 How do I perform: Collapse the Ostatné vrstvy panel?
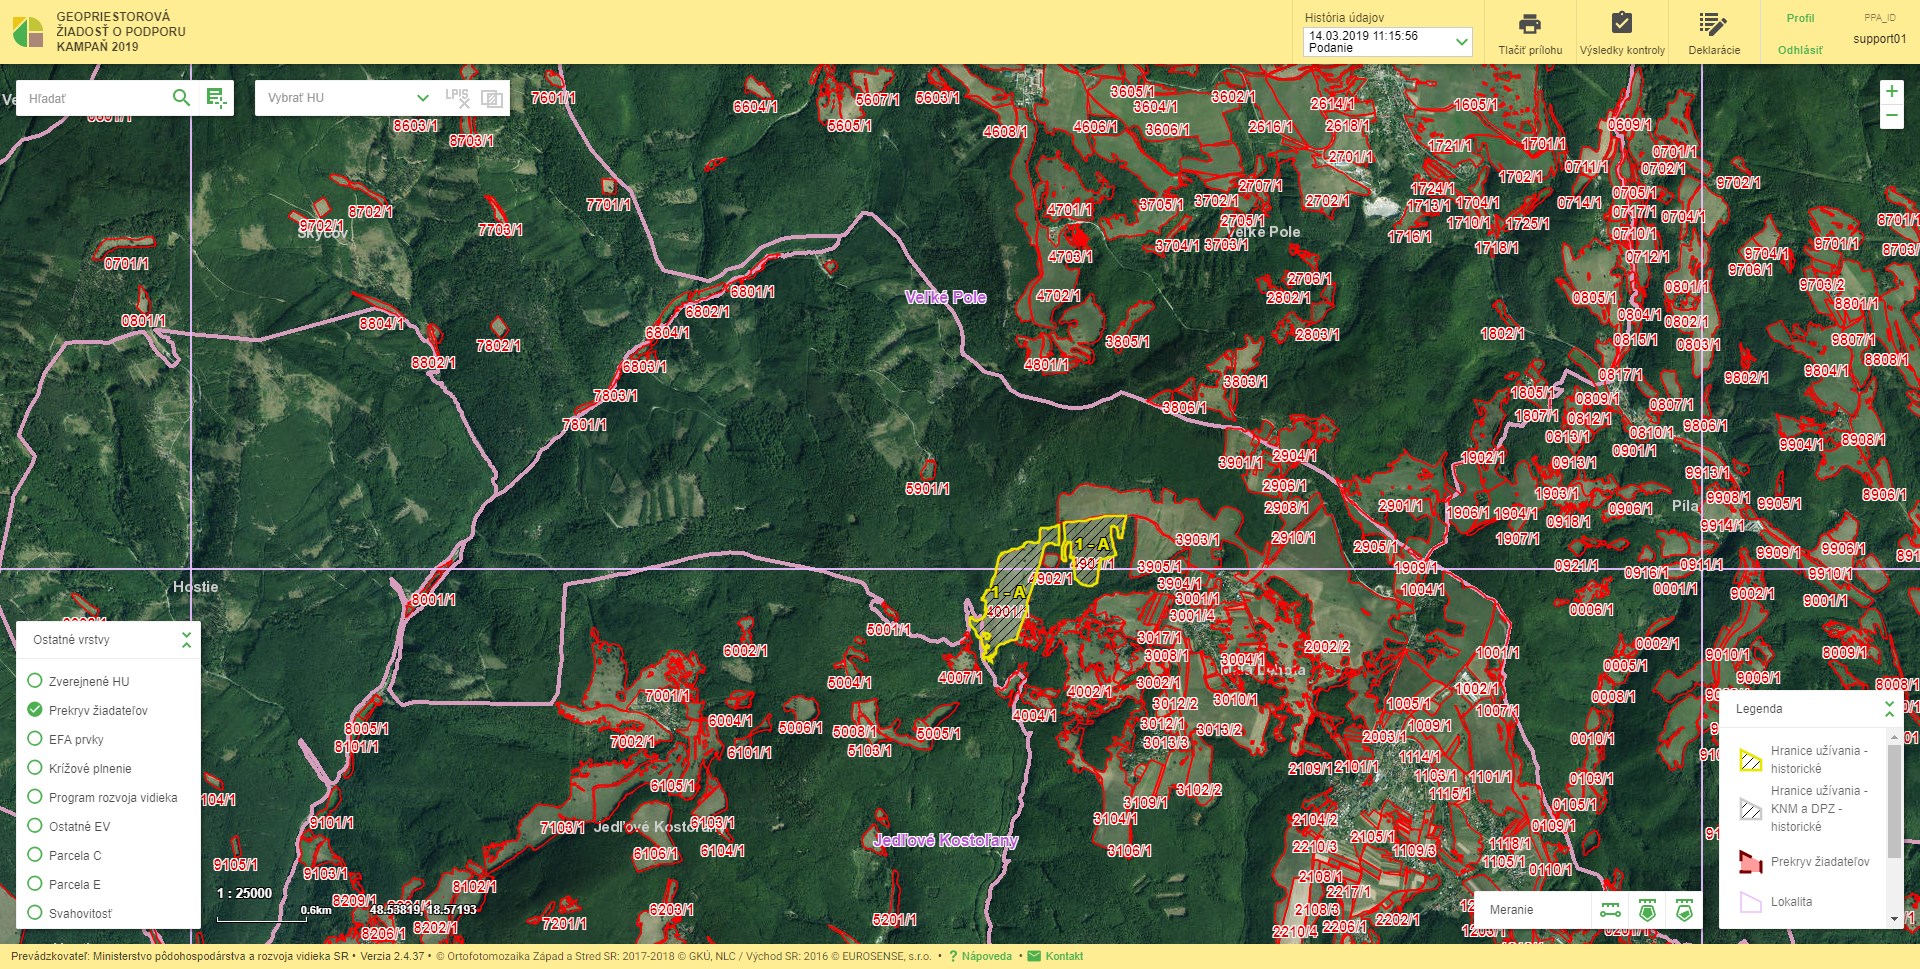coord(186,640)
